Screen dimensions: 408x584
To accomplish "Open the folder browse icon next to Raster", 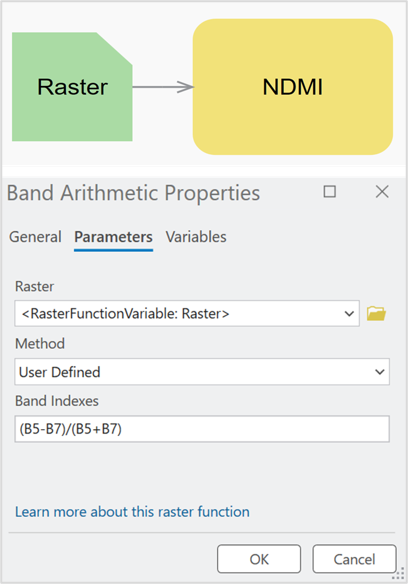I will (x=376, y=313).
